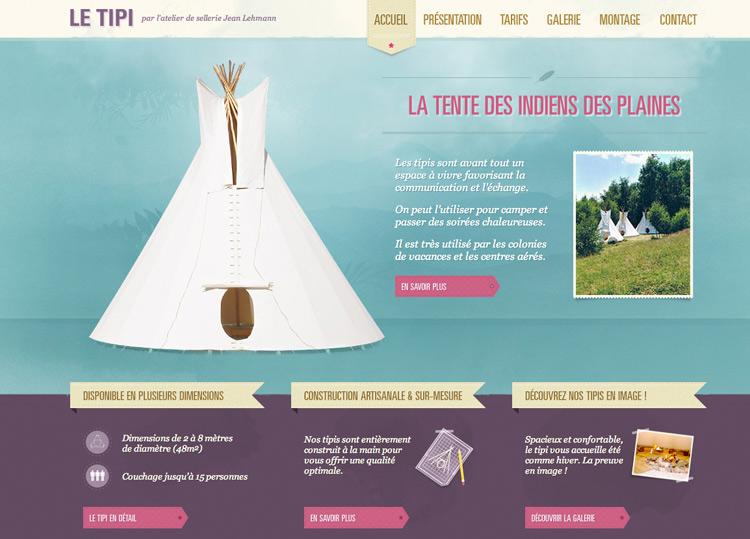
Task: Click the Construction artisanale & sur-mesure banner
Action: click(x=388, y=395)
